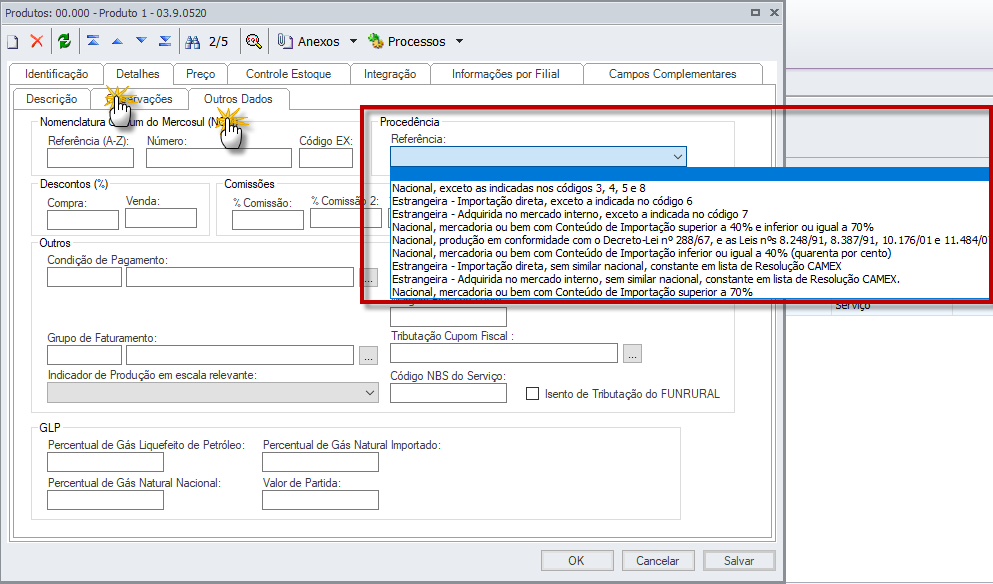Click the SQL magnifier query icon

coord(254,42)
